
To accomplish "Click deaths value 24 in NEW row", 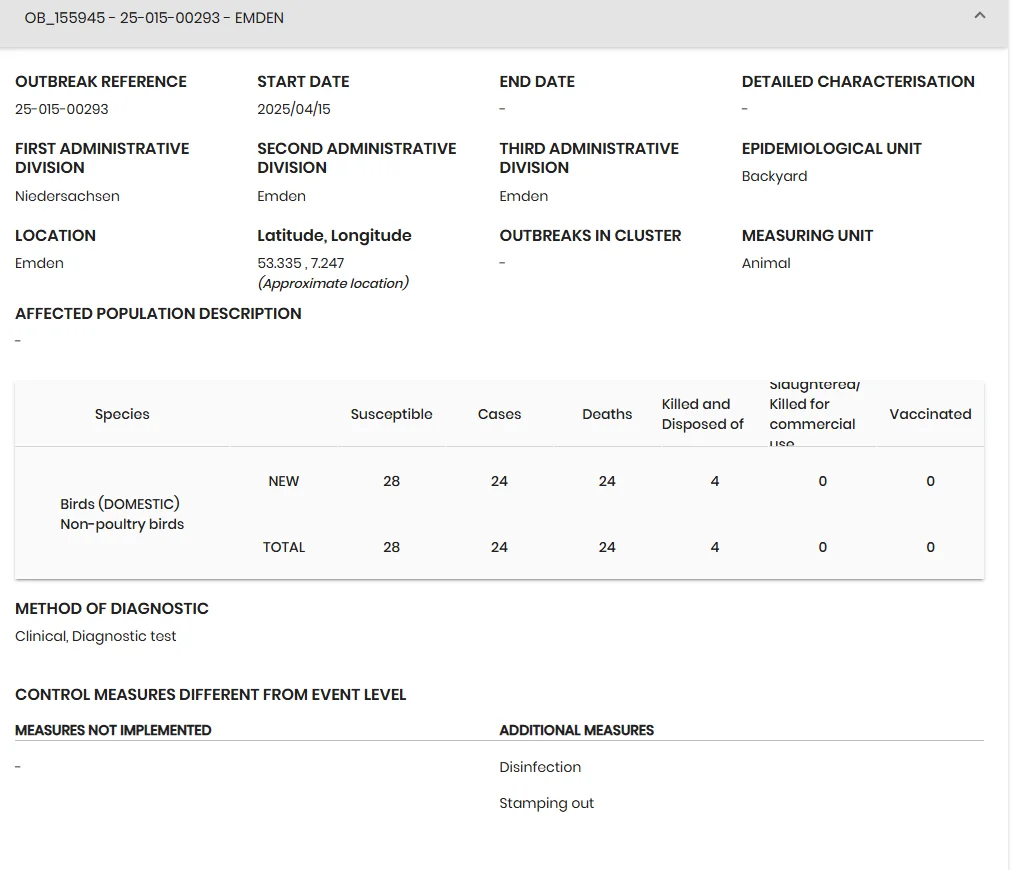I will (x=607, y=481).
